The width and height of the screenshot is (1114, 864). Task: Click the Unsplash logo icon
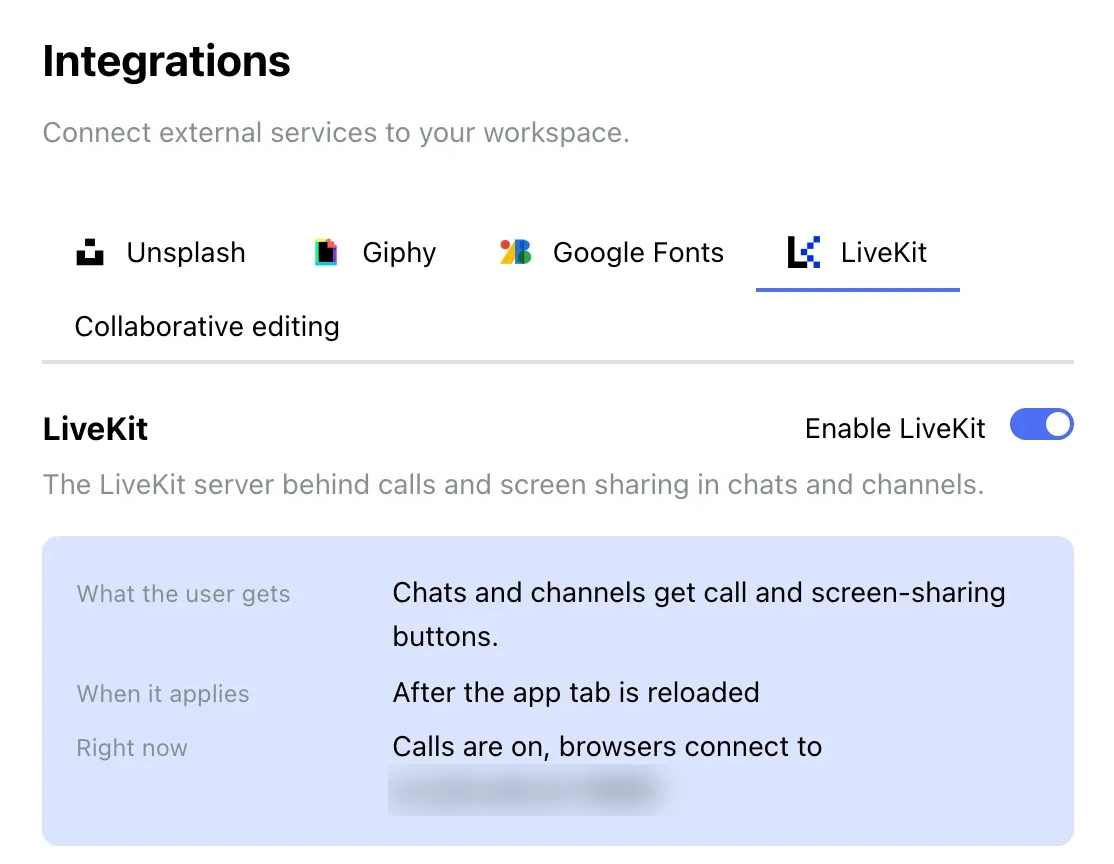click(90, 252)
